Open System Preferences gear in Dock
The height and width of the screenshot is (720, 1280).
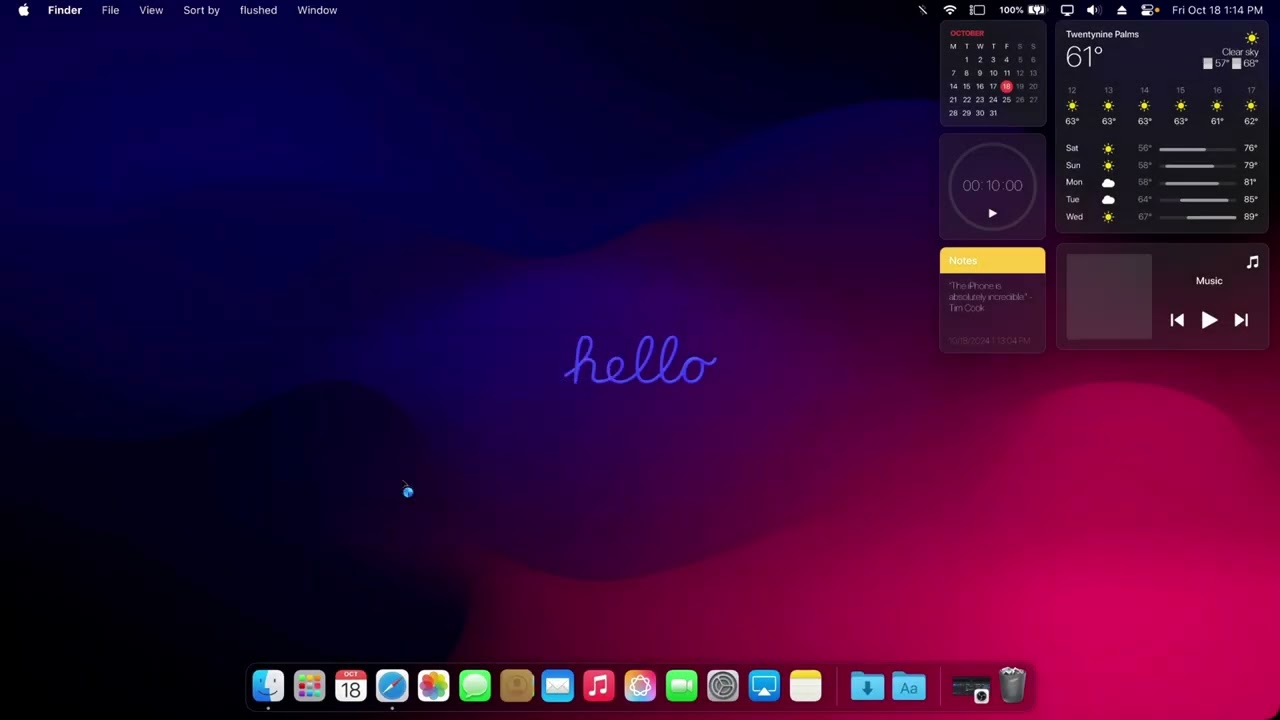[722, 686]
